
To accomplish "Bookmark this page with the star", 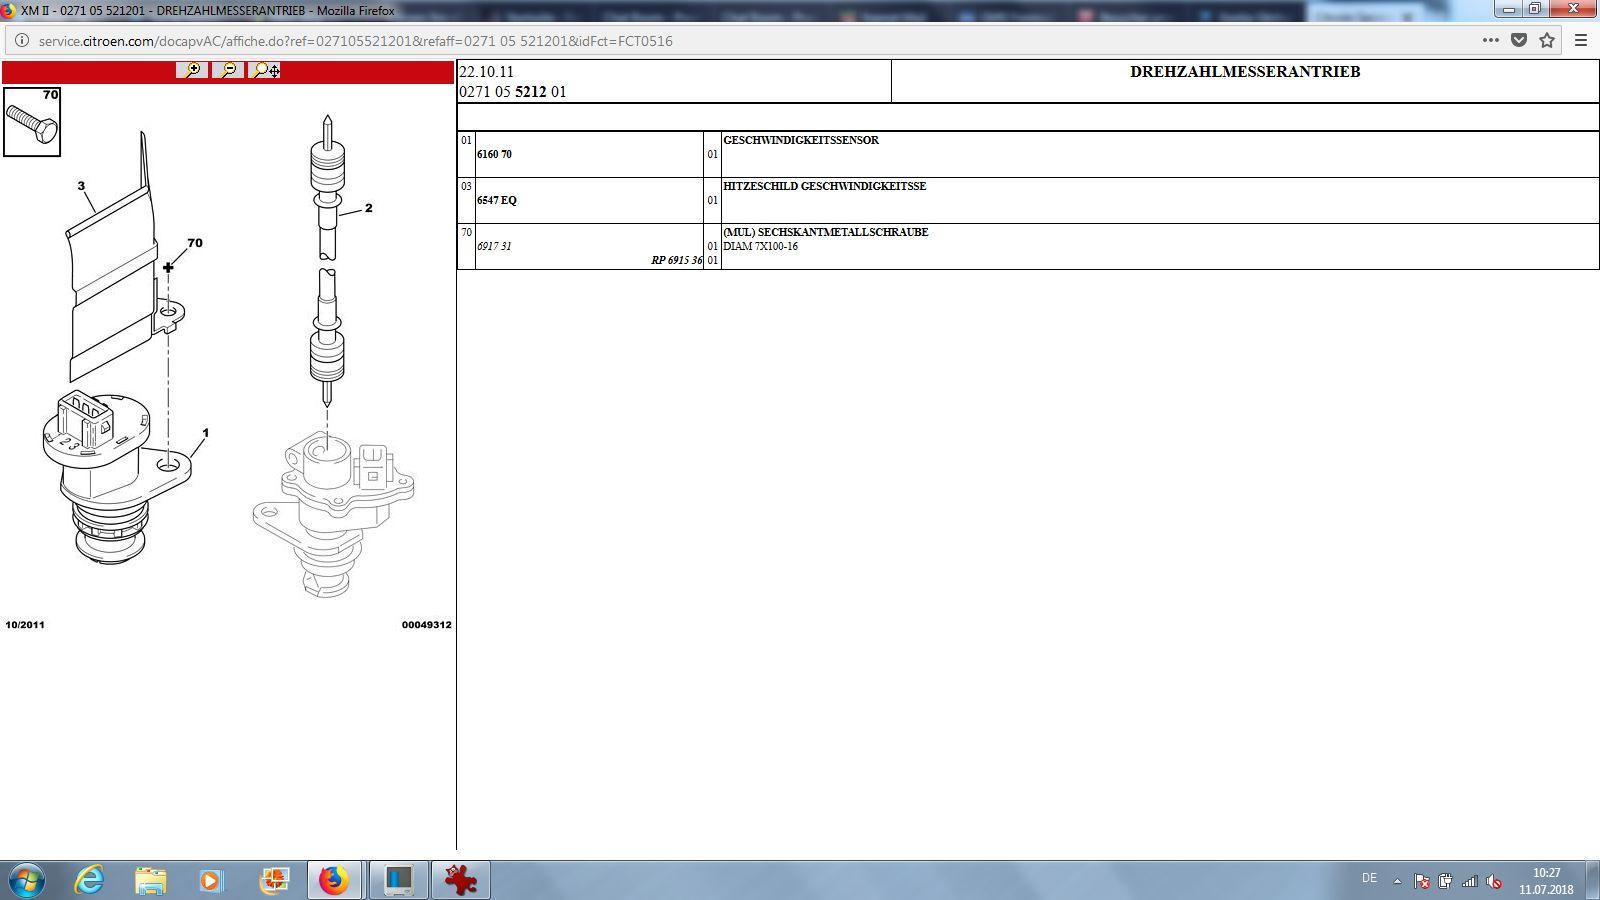I will [x=1547, y=41].
